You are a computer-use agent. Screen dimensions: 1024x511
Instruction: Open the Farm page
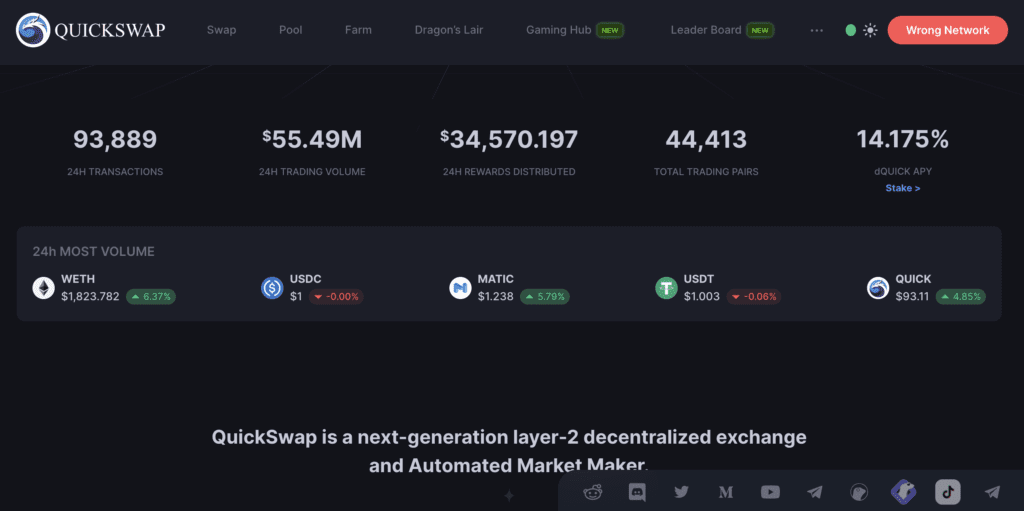[358, 30]
